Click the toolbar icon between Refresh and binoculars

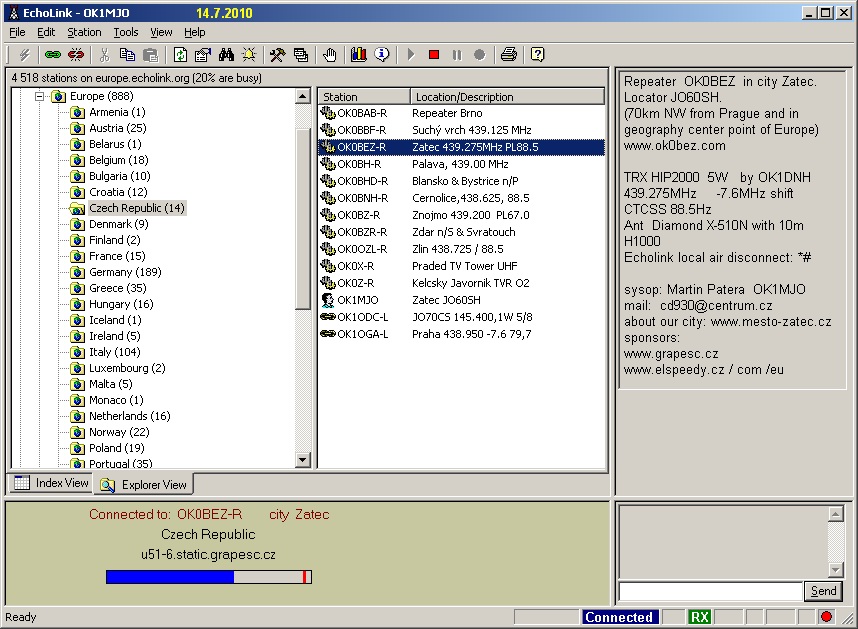tap(203, 55)
